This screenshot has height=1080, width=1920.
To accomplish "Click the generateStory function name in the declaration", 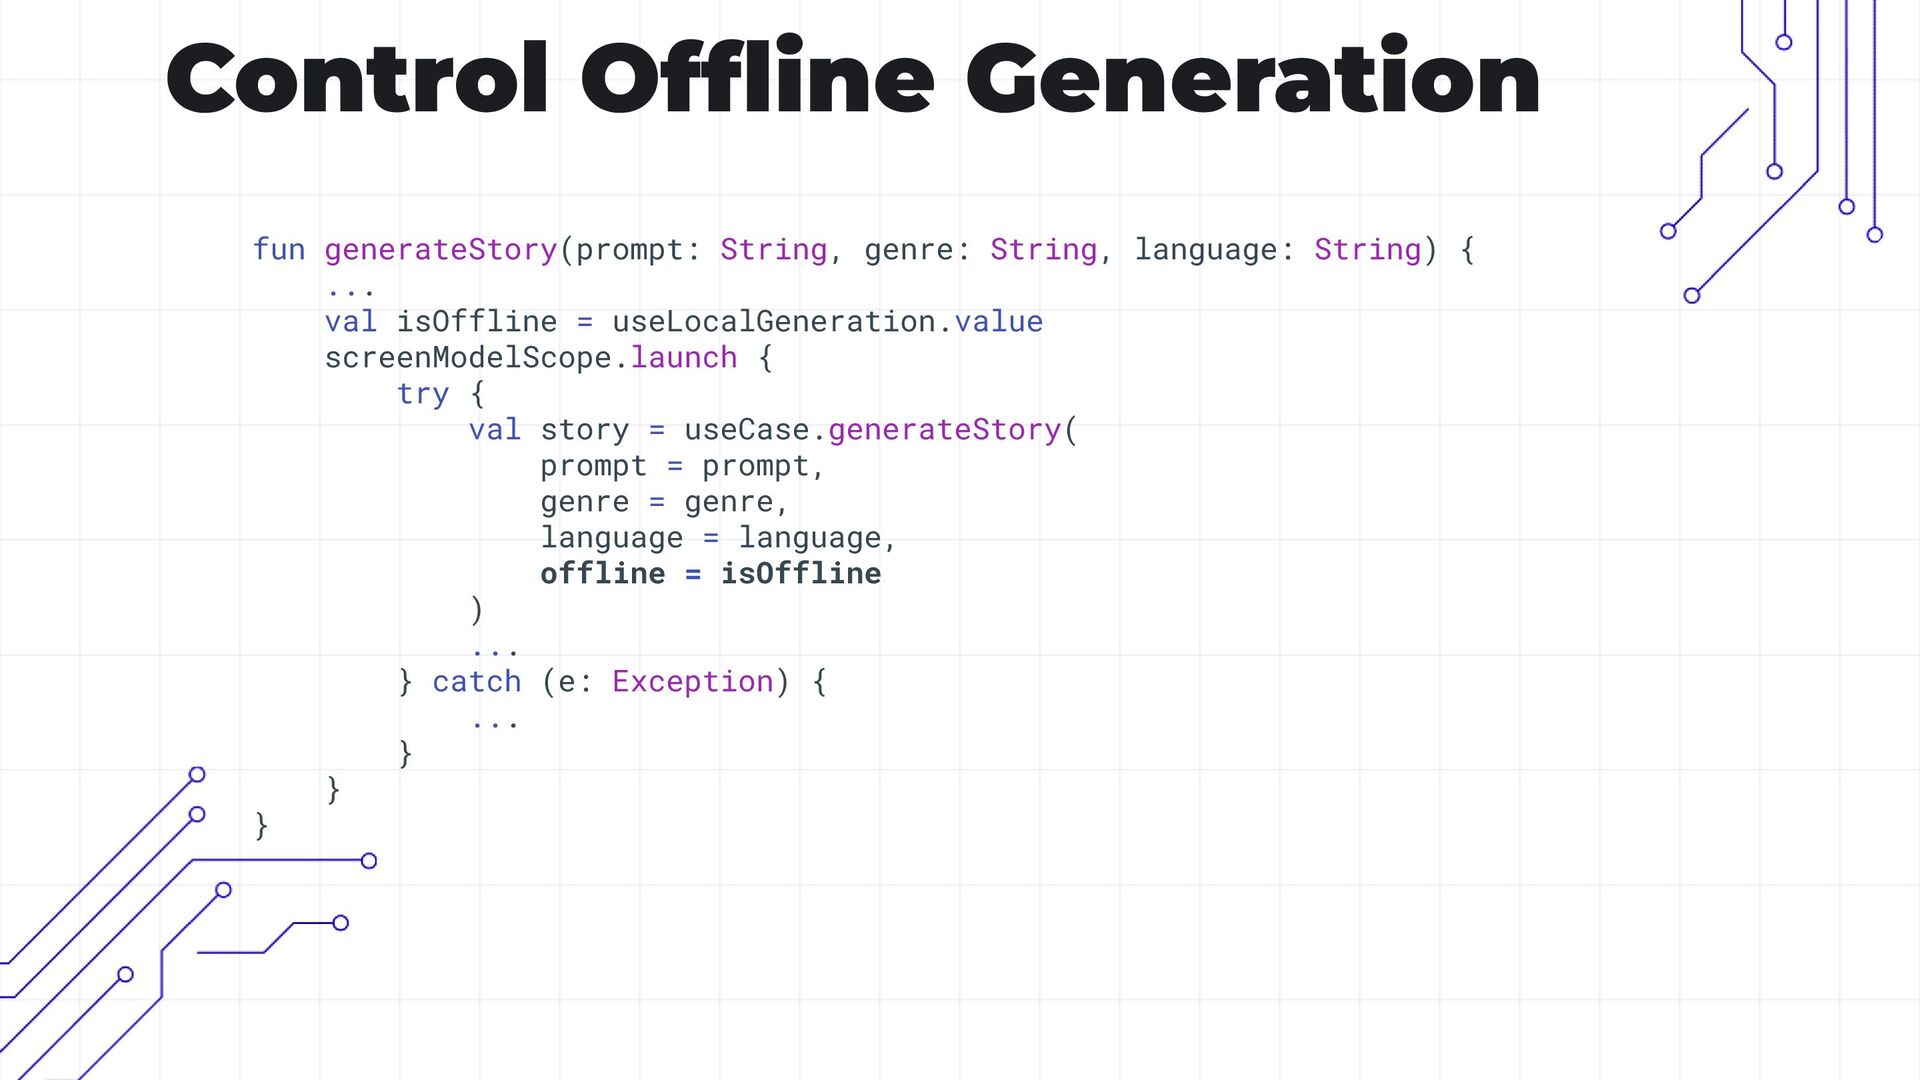I will [x=440, y=250].
